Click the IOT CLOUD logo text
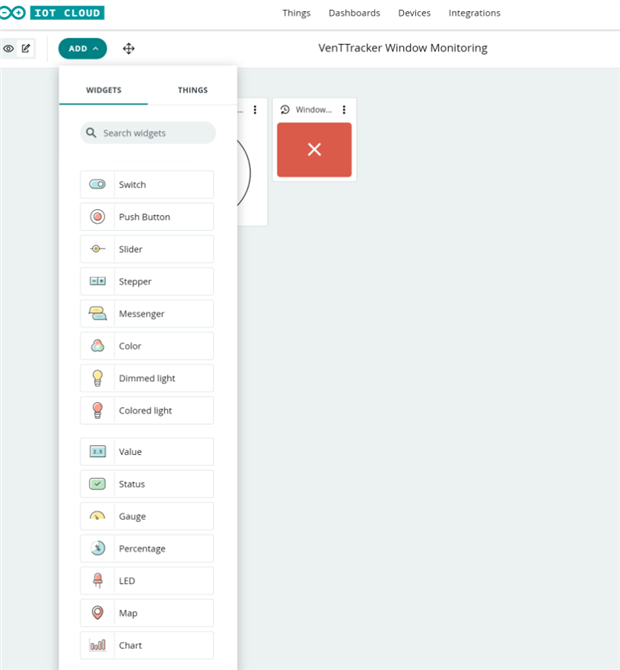This screenshot has width=620, height=670. pos(67,13)
